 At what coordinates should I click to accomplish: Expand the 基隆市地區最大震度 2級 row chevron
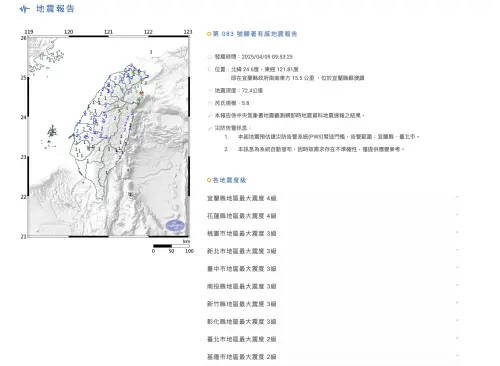tap(457, 356)
